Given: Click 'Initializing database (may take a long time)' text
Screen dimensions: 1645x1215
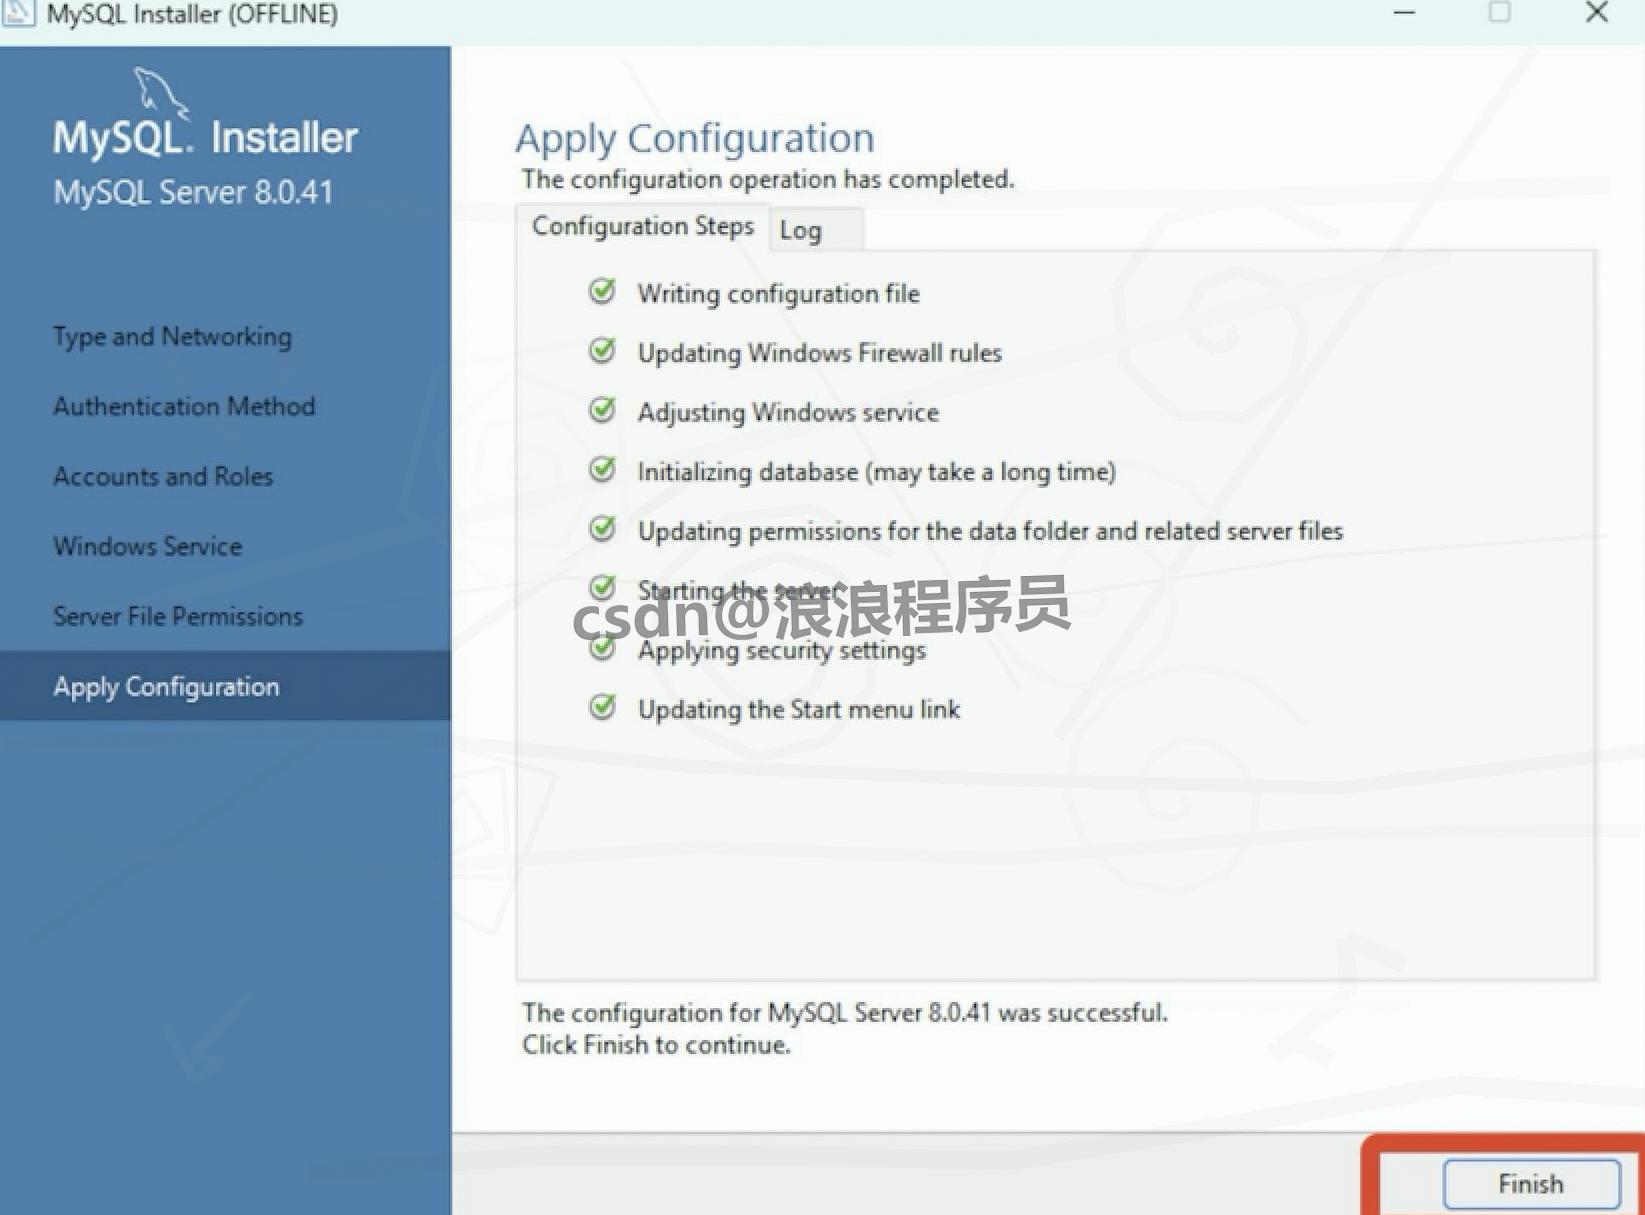Looking at the screenshot, I should tap(877, 472).
